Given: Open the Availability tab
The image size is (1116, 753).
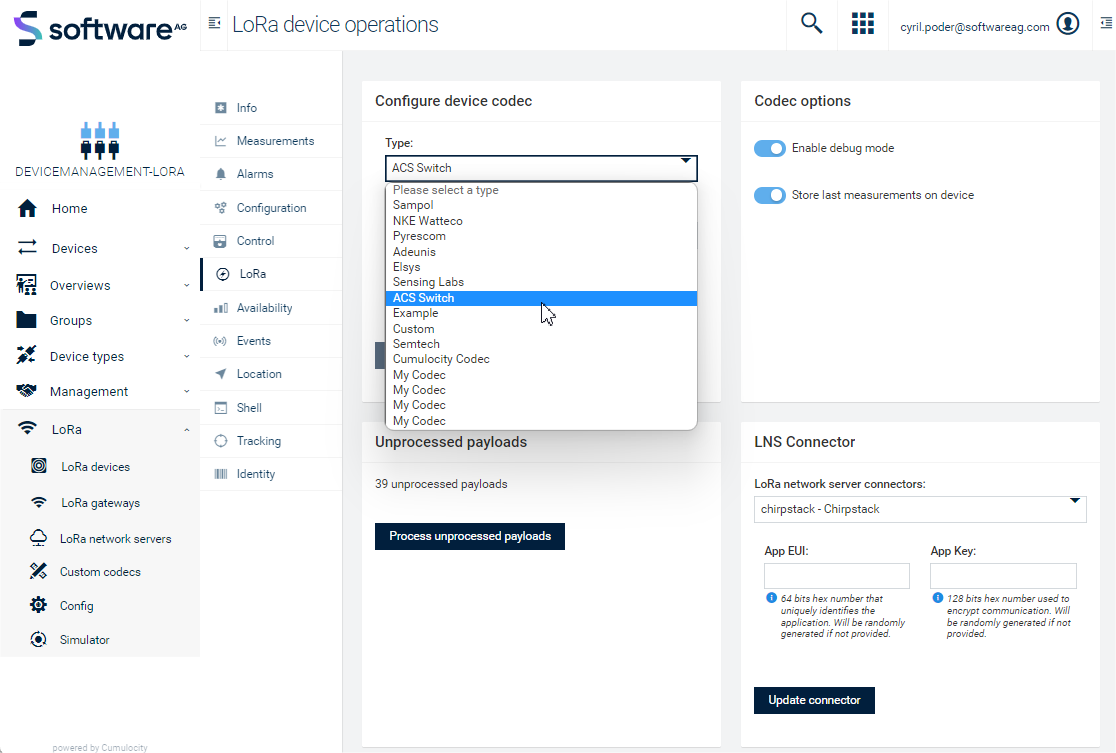Looking at the screenshot, I should click(271, 307).
